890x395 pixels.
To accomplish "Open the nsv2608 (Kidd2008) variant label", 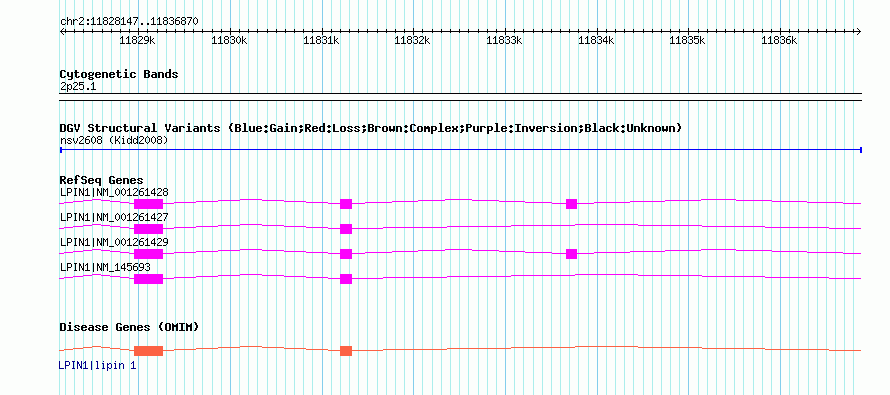I will tap(114, 140).
